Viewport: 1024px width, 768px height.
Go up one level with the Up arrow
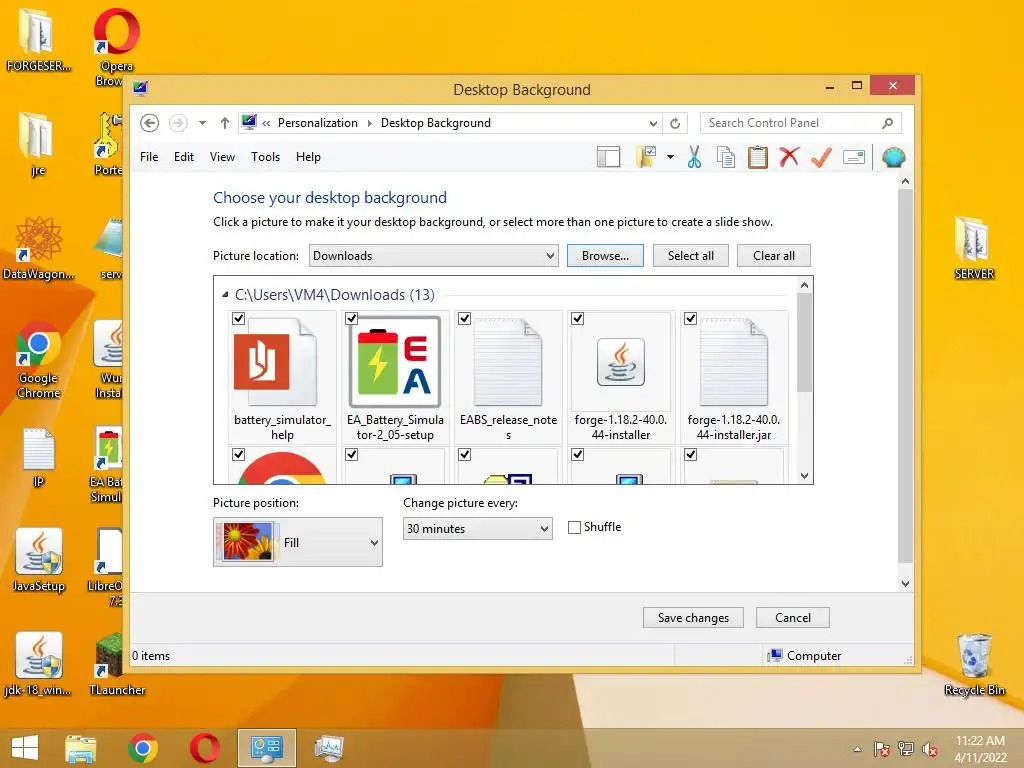point(225,123)
